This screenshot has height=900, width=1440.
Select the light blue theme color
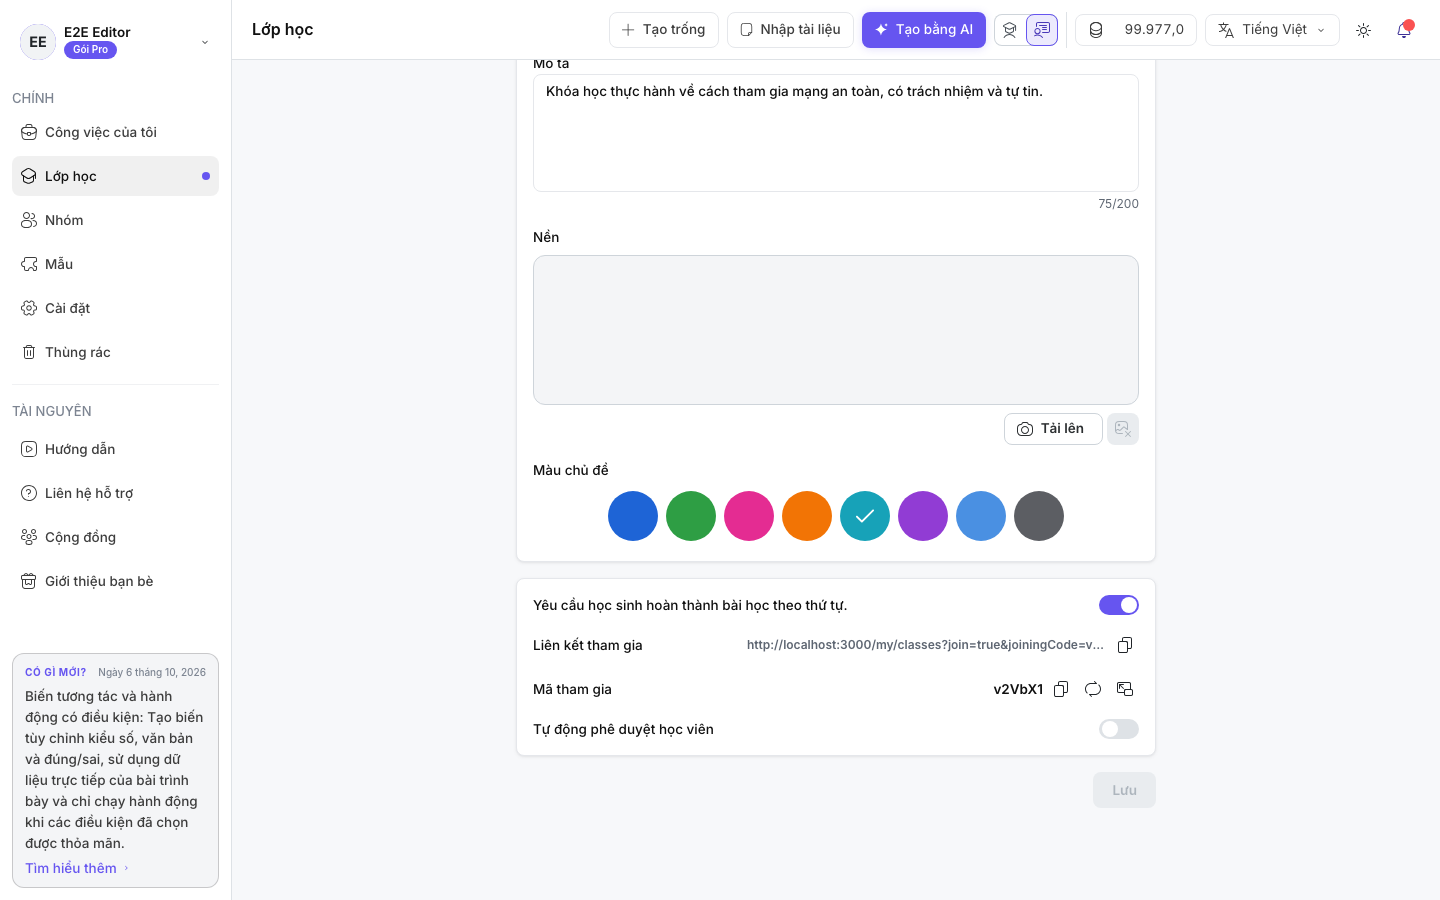981,516
